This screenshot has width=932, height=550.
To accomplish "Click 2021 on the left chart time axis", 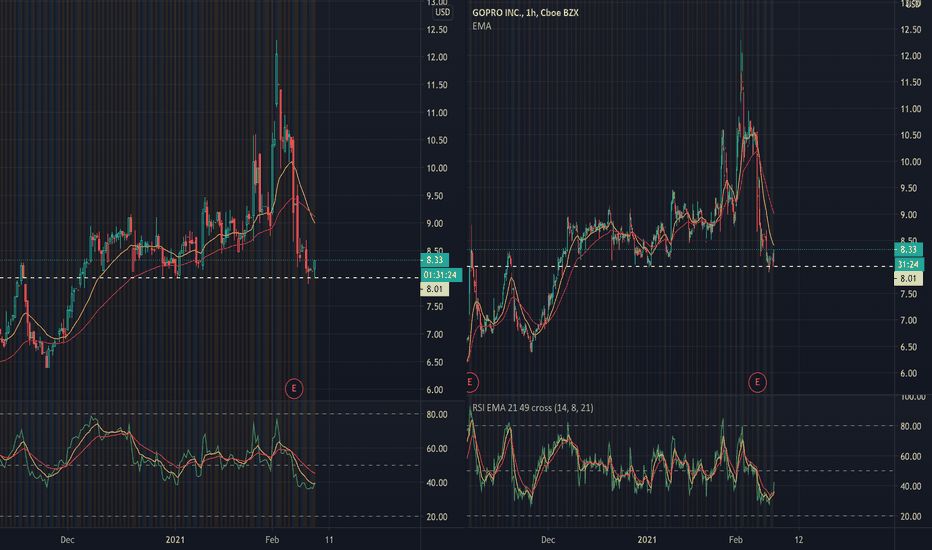I will coord(175,540).
